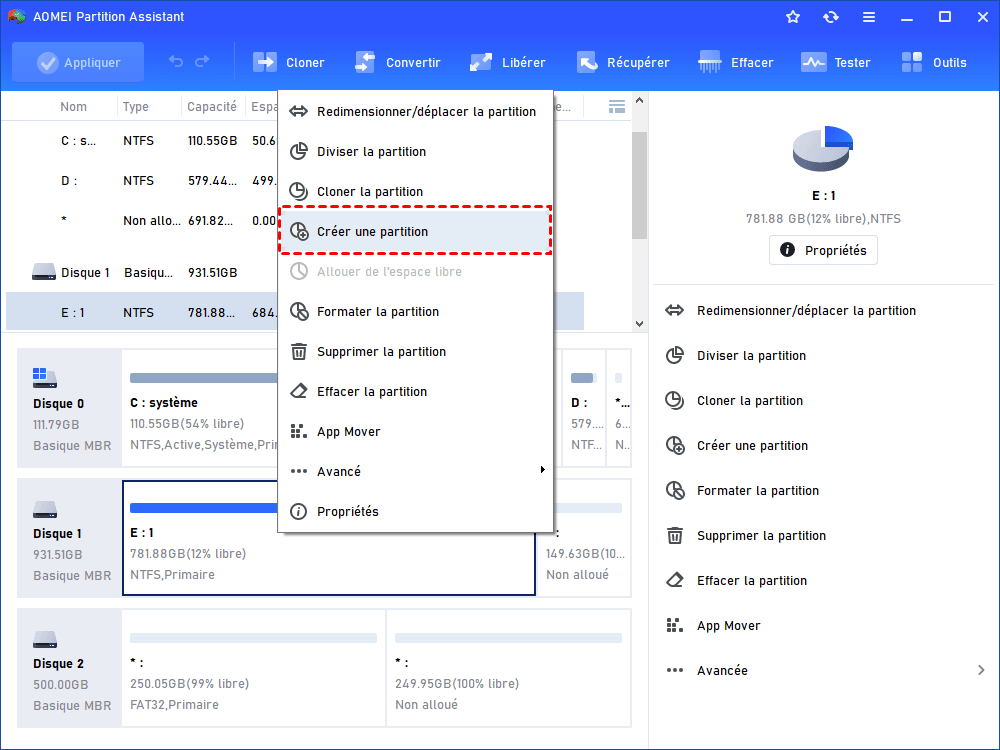Select the C : système partition block
The height and width of the screenshot is (750, 1000).
pos(201,408)
